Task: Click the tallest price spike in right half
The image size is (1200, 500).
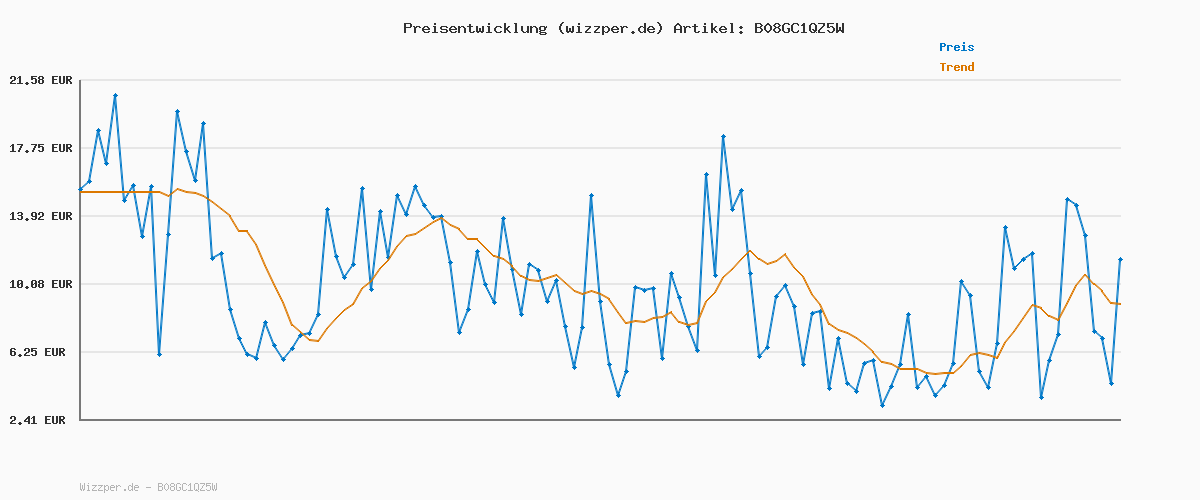Action: (x=723, y=136)
